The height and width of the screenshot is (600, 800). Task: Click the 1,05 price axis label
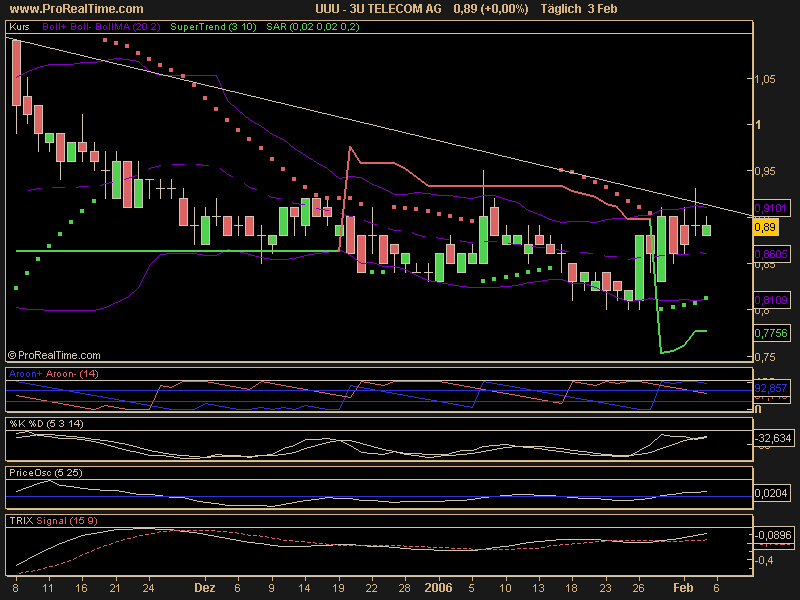(x=765, y=79)
